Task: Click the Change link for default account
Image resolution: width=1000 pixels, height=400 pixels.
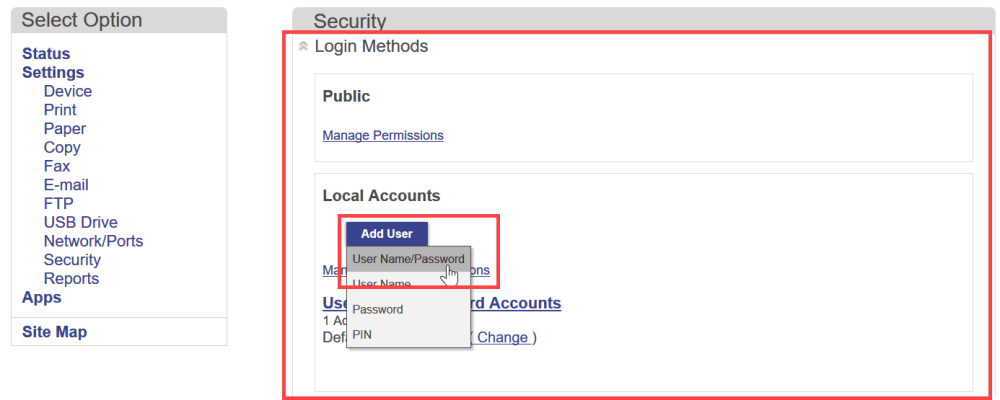Action: tap(502, 337)
